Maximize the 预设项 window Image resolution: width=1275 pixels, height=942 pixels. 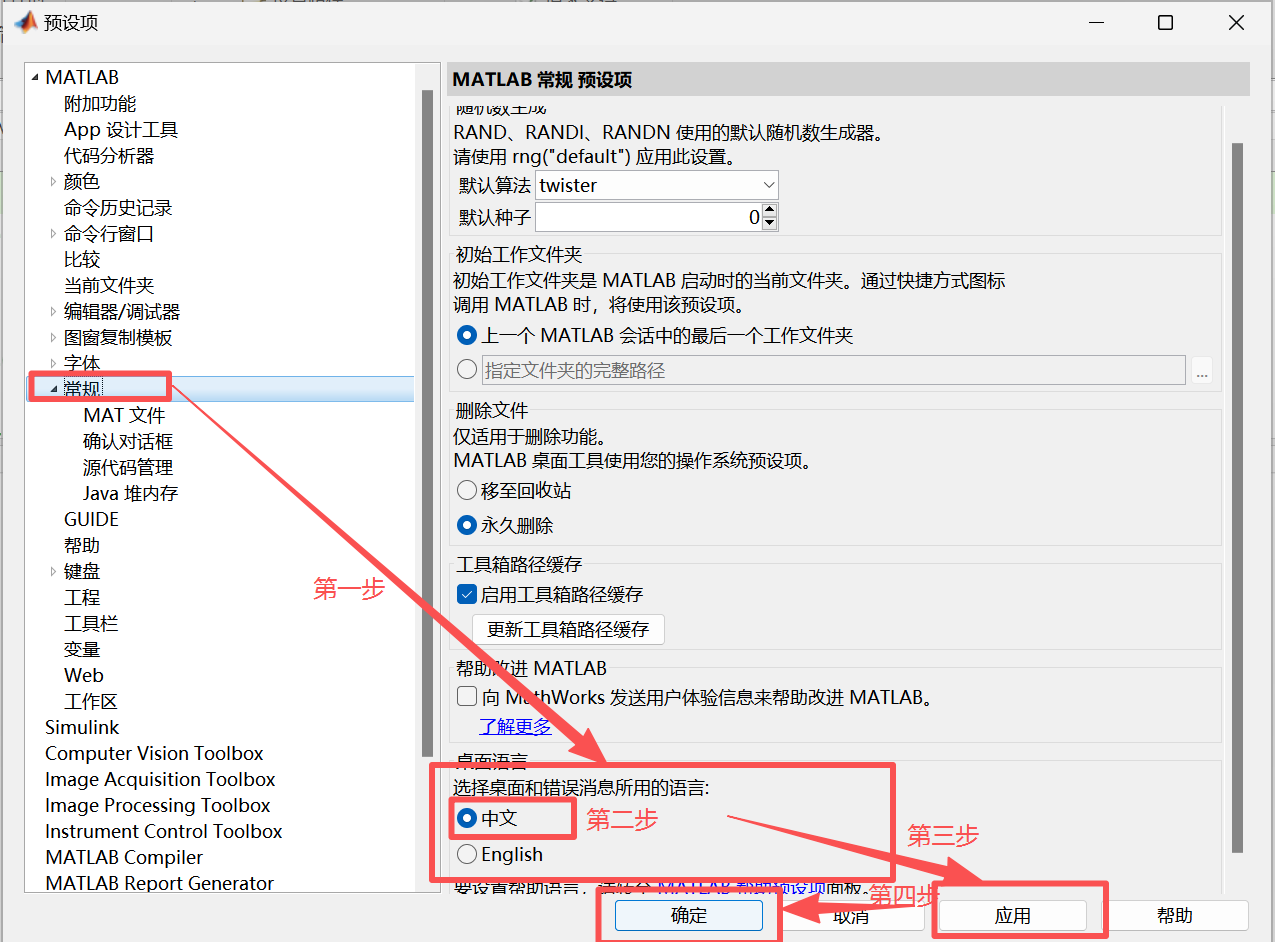(x=1165, y=23)
